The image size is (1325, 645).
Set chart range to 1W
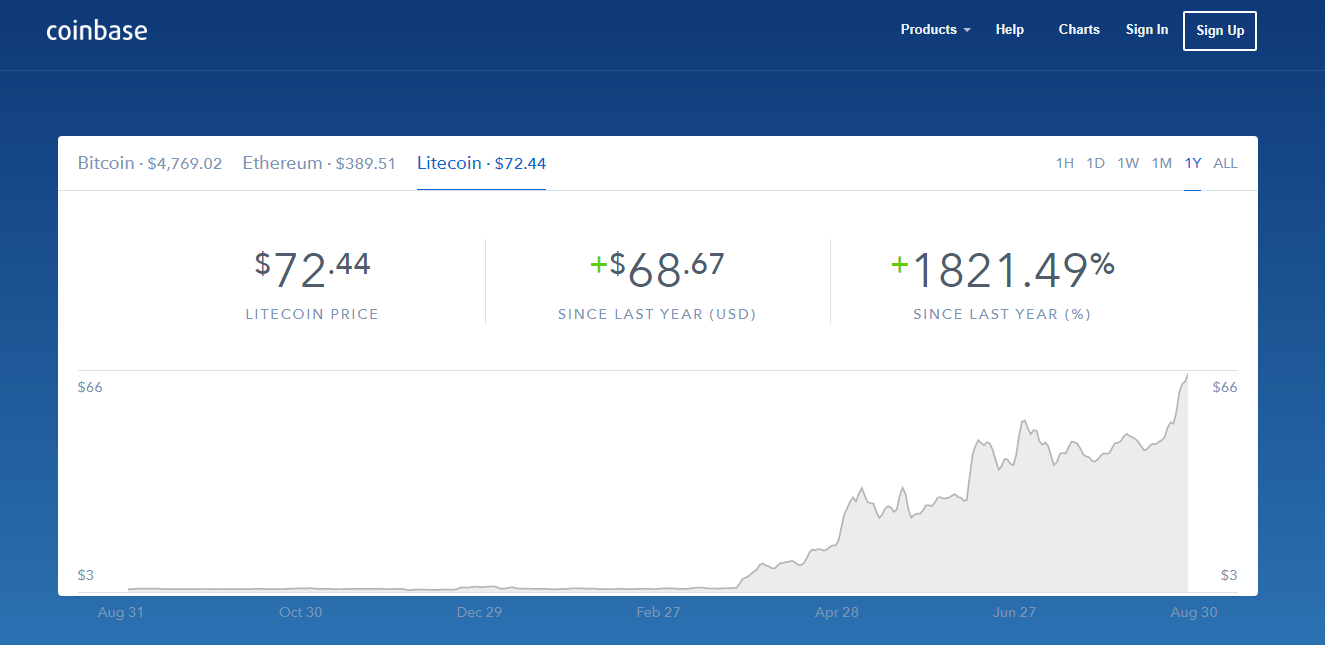[1128, 163]
